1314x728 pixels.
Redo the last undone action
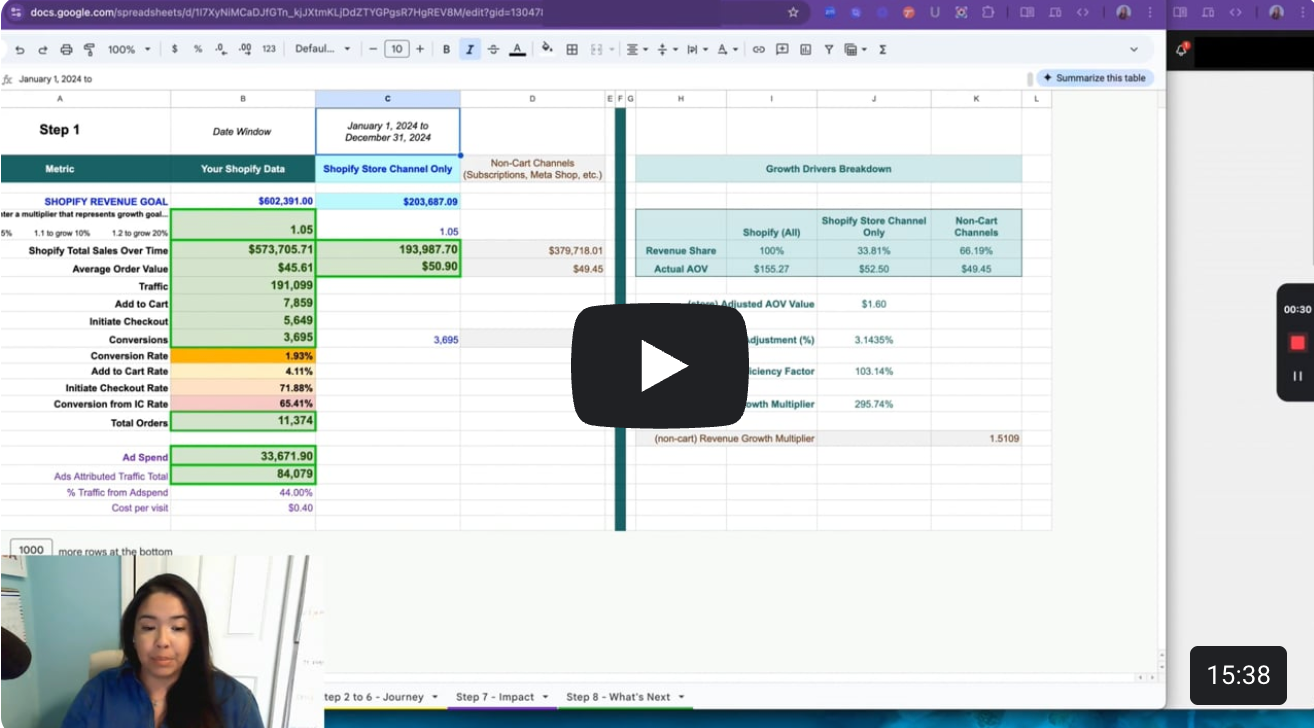point(43,49)
